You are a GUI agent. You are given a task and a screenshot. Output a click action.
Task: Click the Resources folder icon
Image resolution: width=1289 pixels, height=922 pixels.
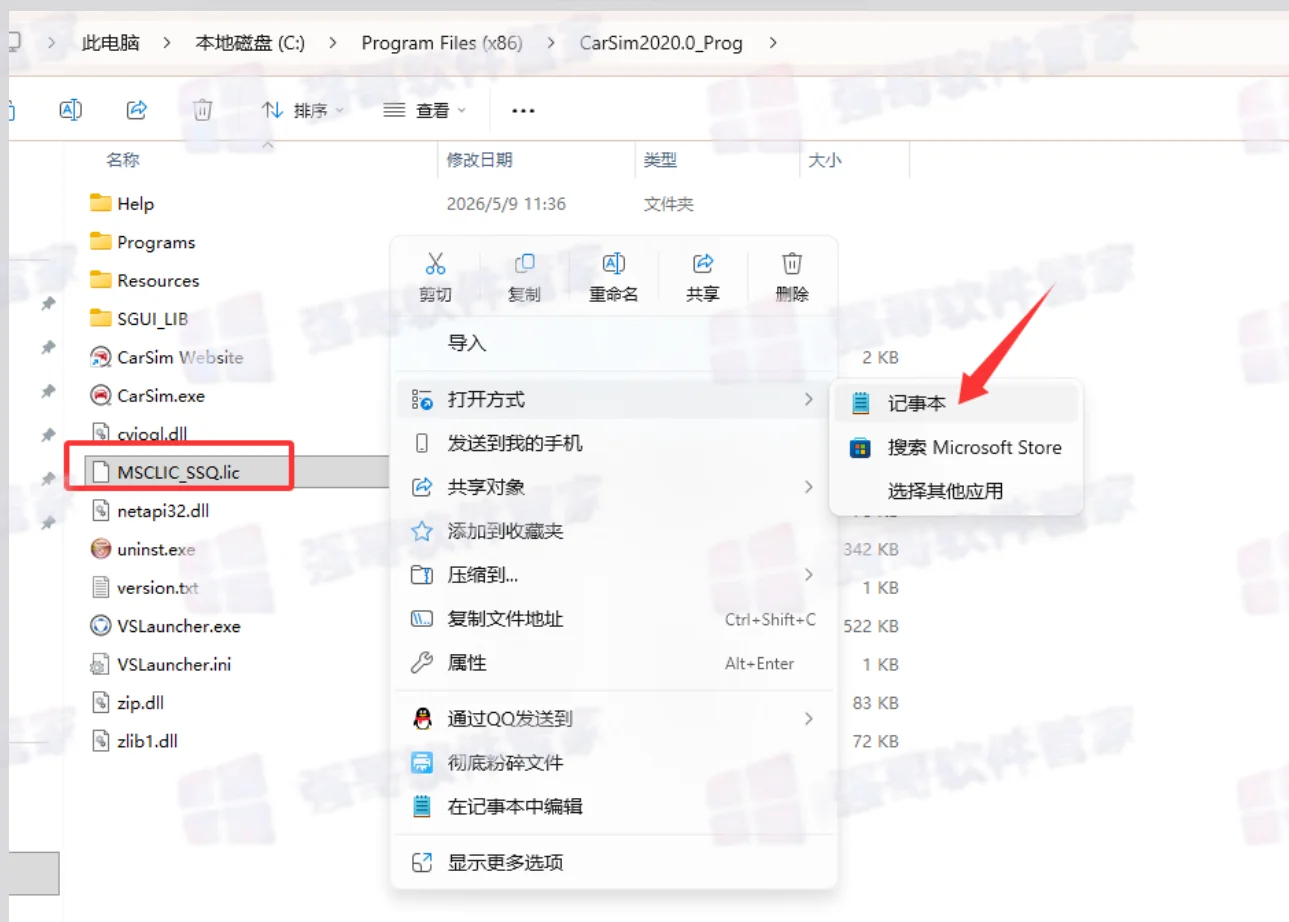[x=100, y=280]
